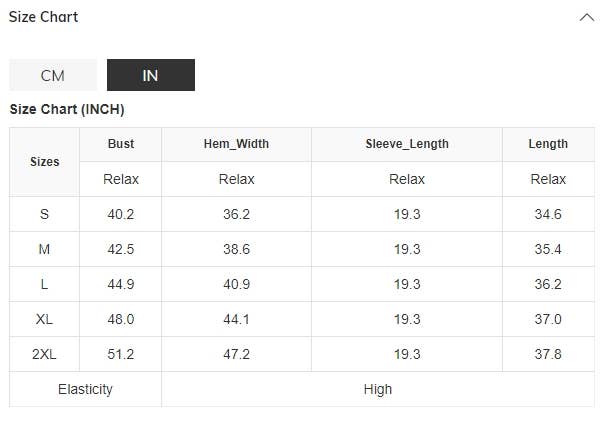Click the Sleeve_Length column header

[407, 144]
